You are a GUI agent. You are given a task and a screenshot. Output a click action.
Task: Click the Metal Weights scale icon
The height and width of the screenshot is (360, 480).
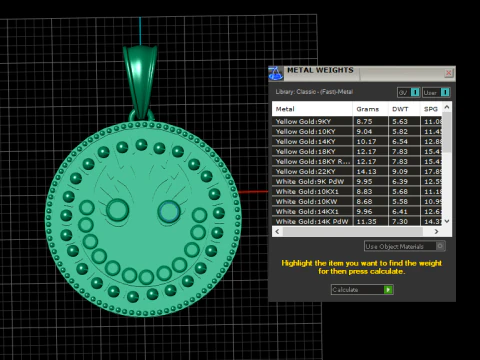click(276, 73)
